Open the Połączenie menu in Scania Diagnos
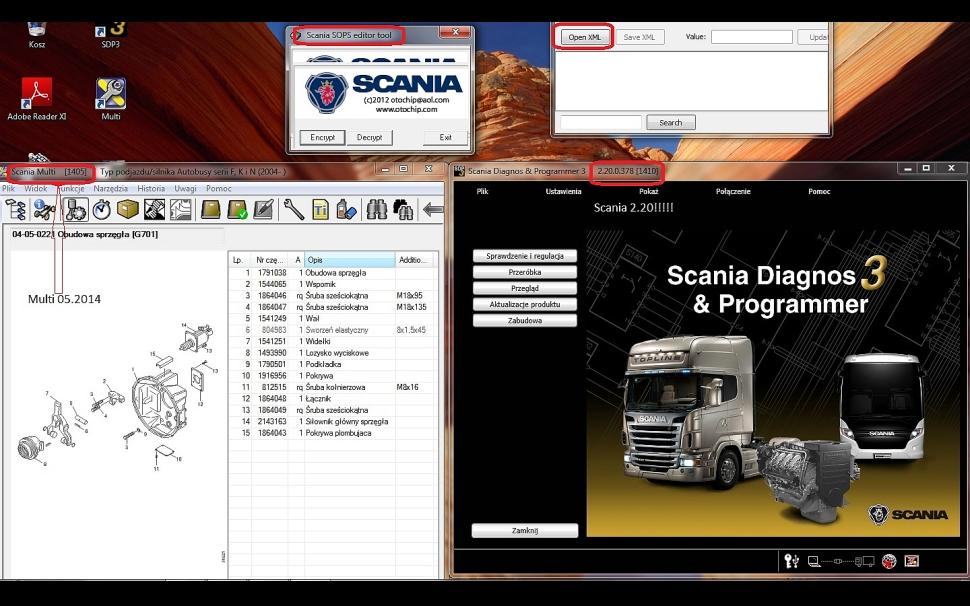 point(733,192)
